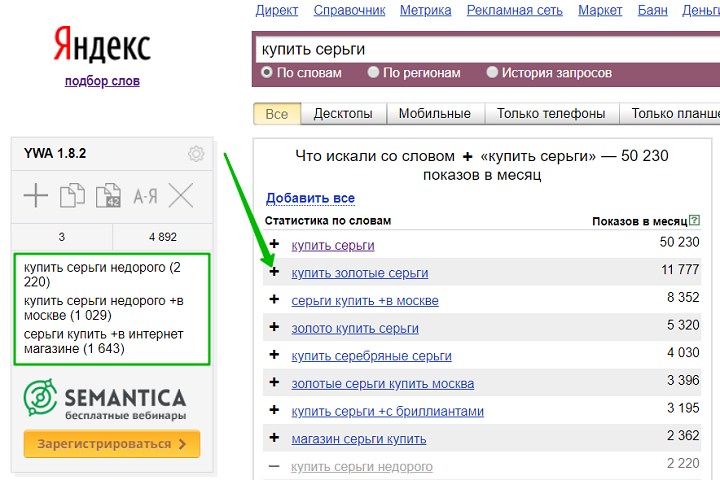Viewport: 720px width, 480px height.
Task: Switch to the 'Мобильные' tab
Action: tap(434, 113)
